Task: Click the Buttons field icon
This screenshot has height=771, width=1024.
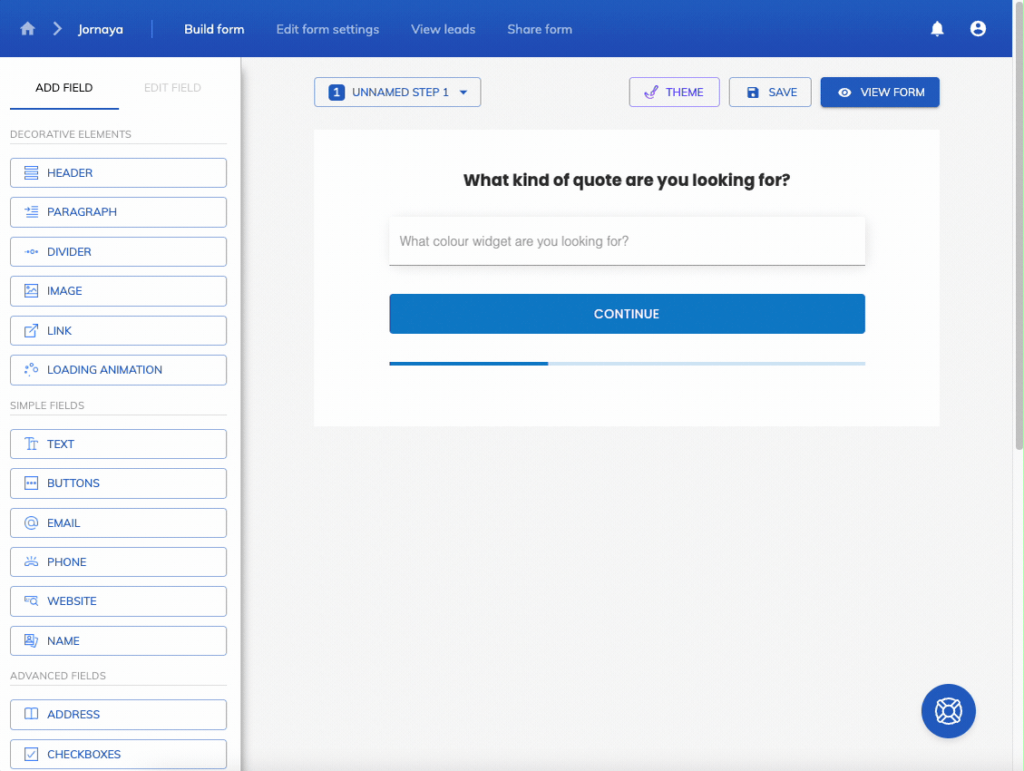Action: [x=31, y=483]
